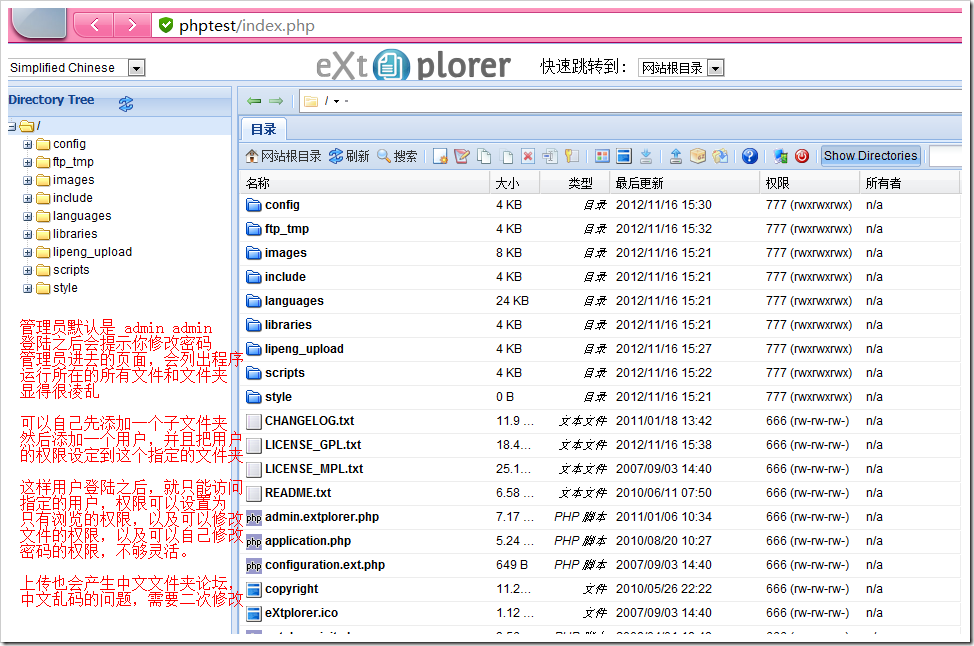This screenshot has height=646, width=974.
Task: Click the create archive box icon
Action: pyautogui.click(x=698, y=156)
